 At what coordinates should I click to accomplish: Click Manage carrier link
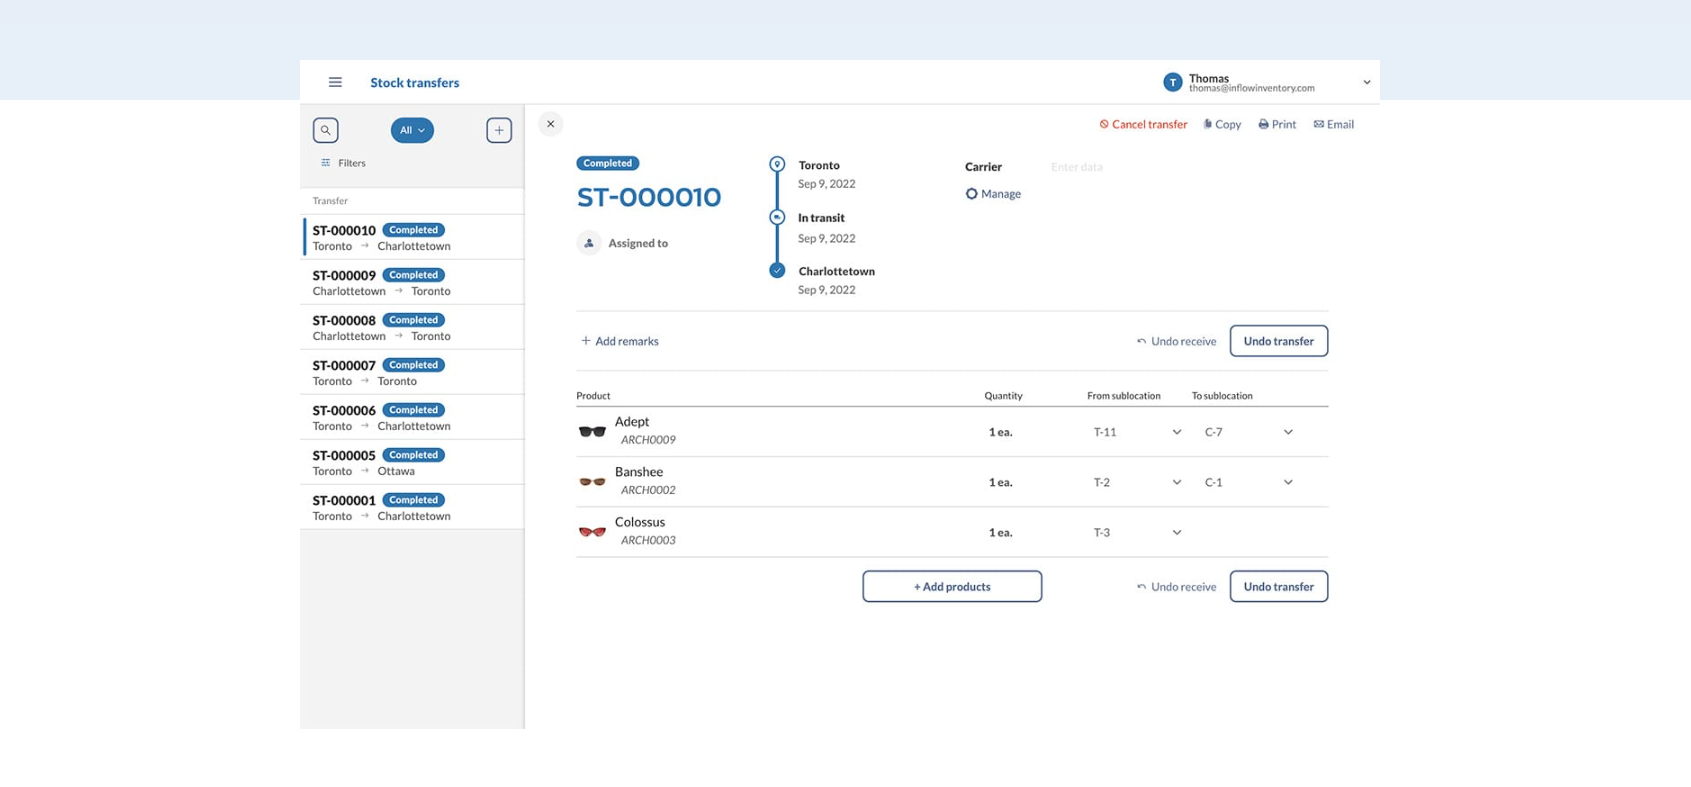pyautogui.click(x=1001, y=194)
